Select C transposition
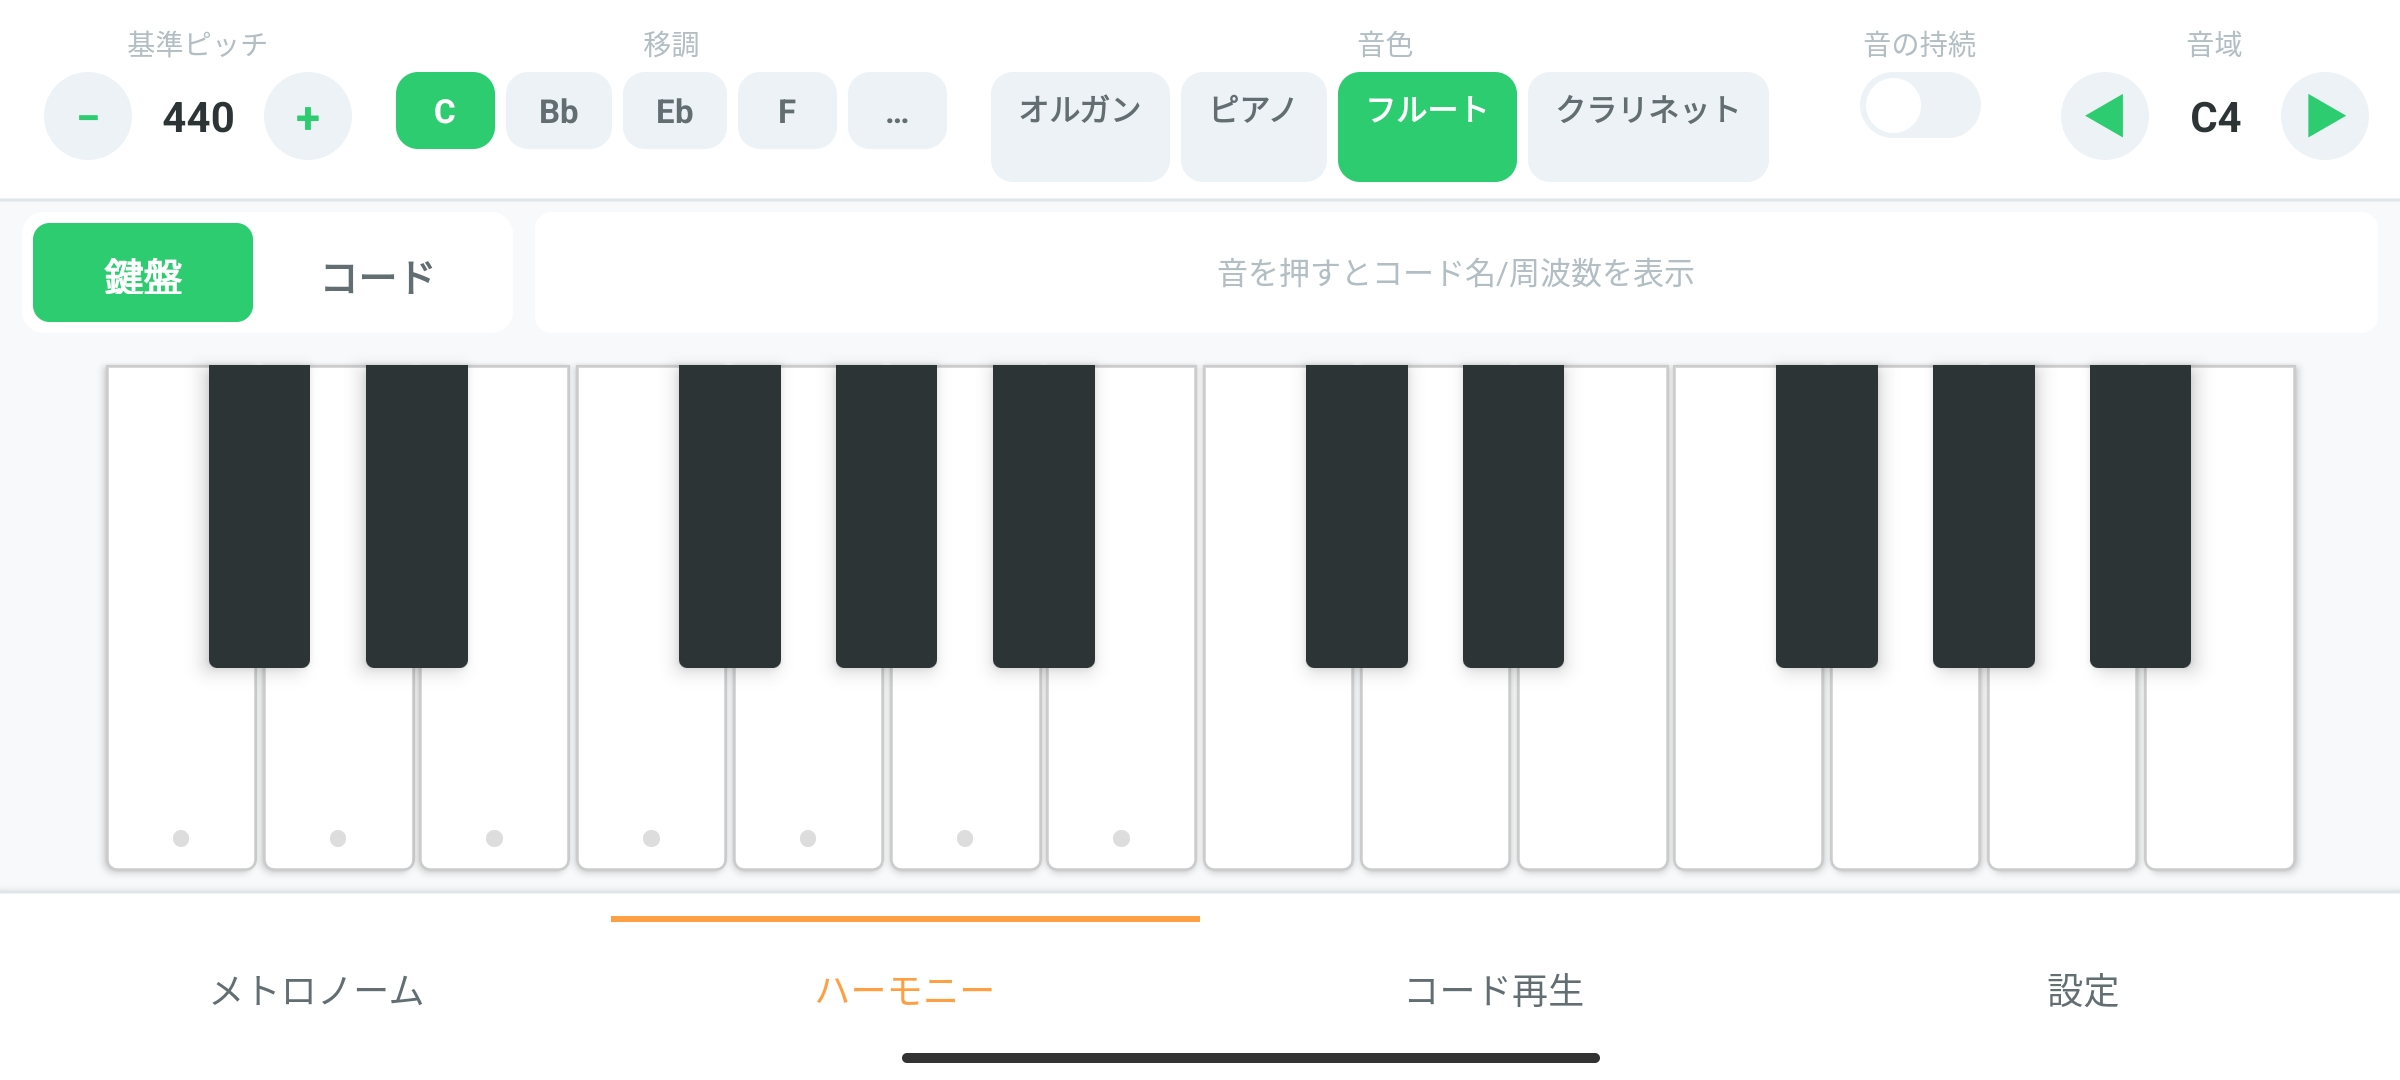The image size is (2400, 1080). [x=444, y=112]
